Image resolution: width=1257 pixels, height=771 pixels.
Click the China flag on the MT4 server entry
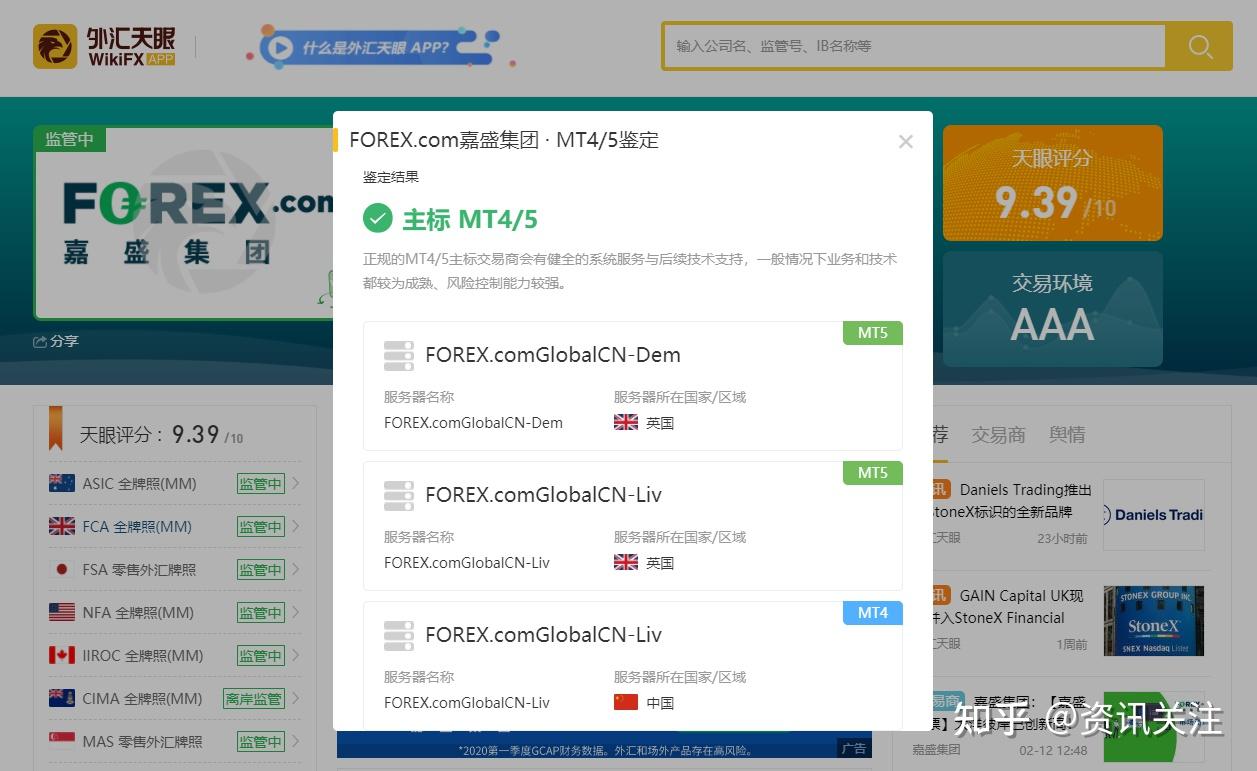point(626,702)
